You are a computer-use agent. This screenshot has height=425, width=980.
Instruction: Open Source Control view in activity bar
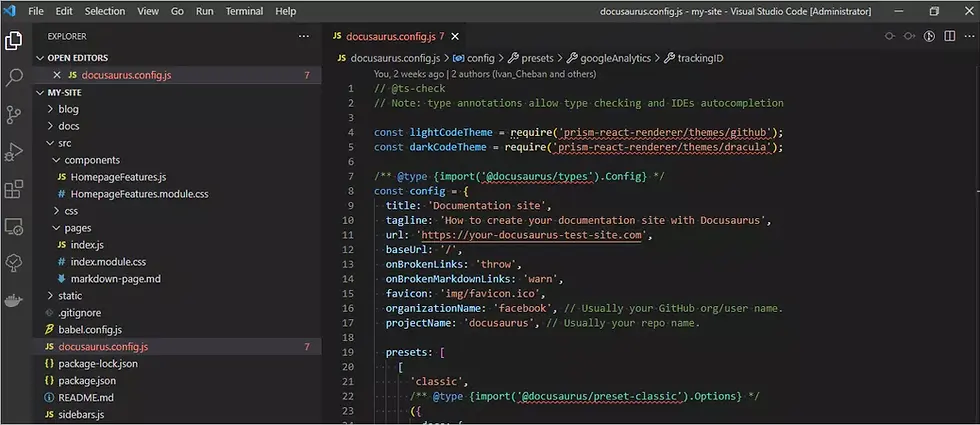[14, 114]
